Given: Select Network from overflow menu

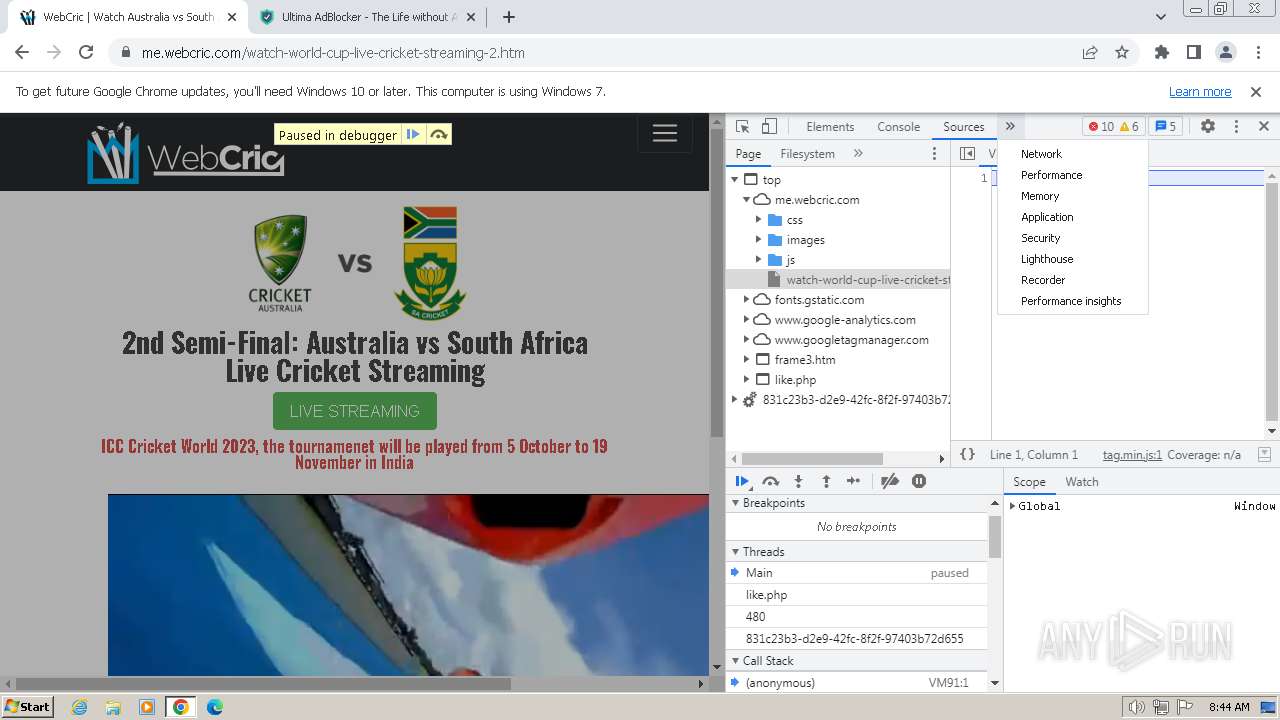Looking at the screenshot, I should click(x=1041, y=154).
